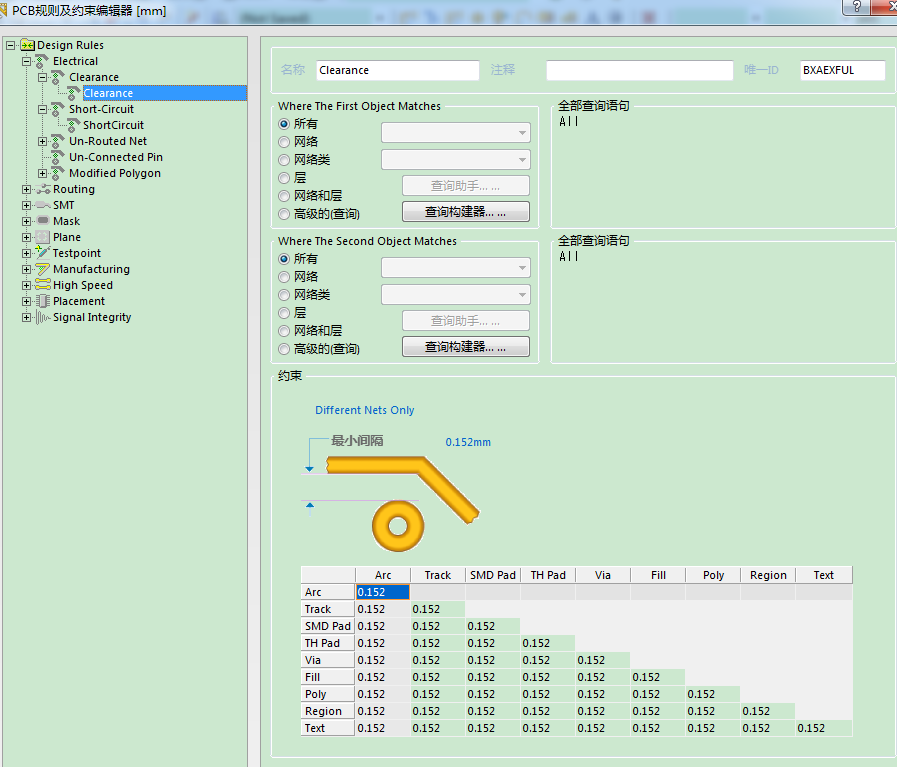Click the SMT category icon

43,205
